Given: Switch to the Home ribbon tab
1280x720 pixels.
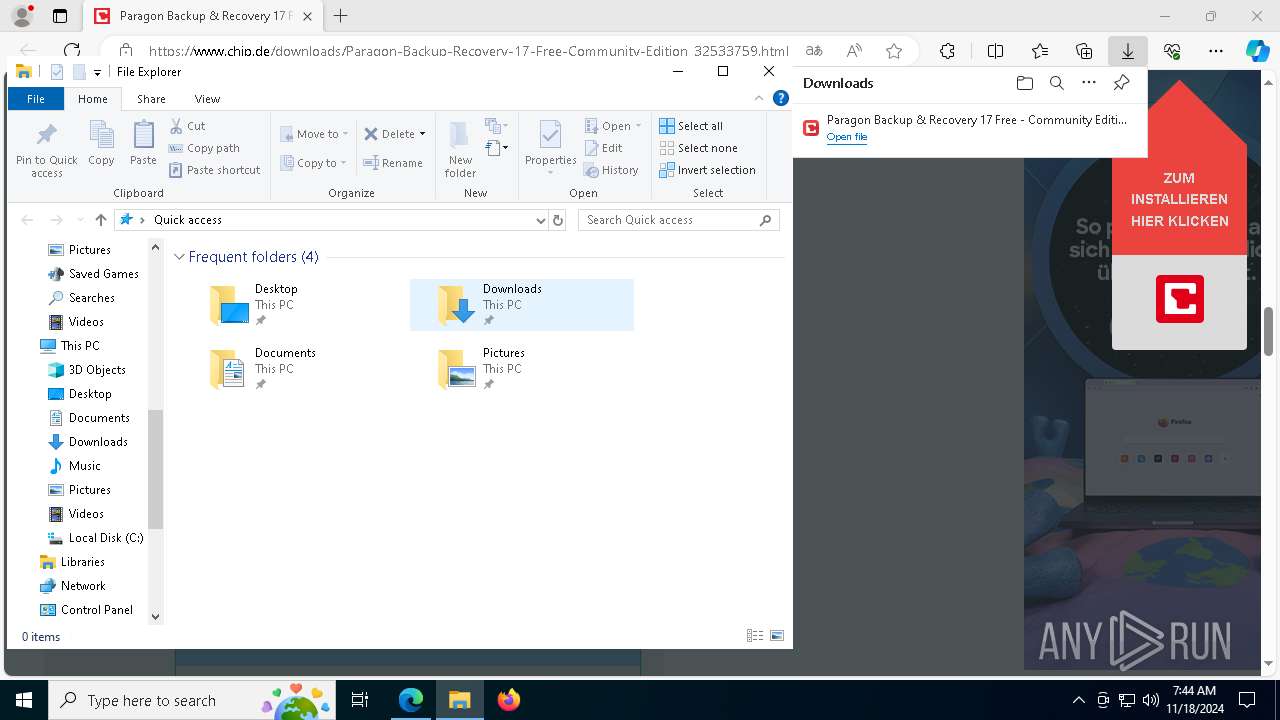Looking at the screenshot, I should [x=93, y=99].
